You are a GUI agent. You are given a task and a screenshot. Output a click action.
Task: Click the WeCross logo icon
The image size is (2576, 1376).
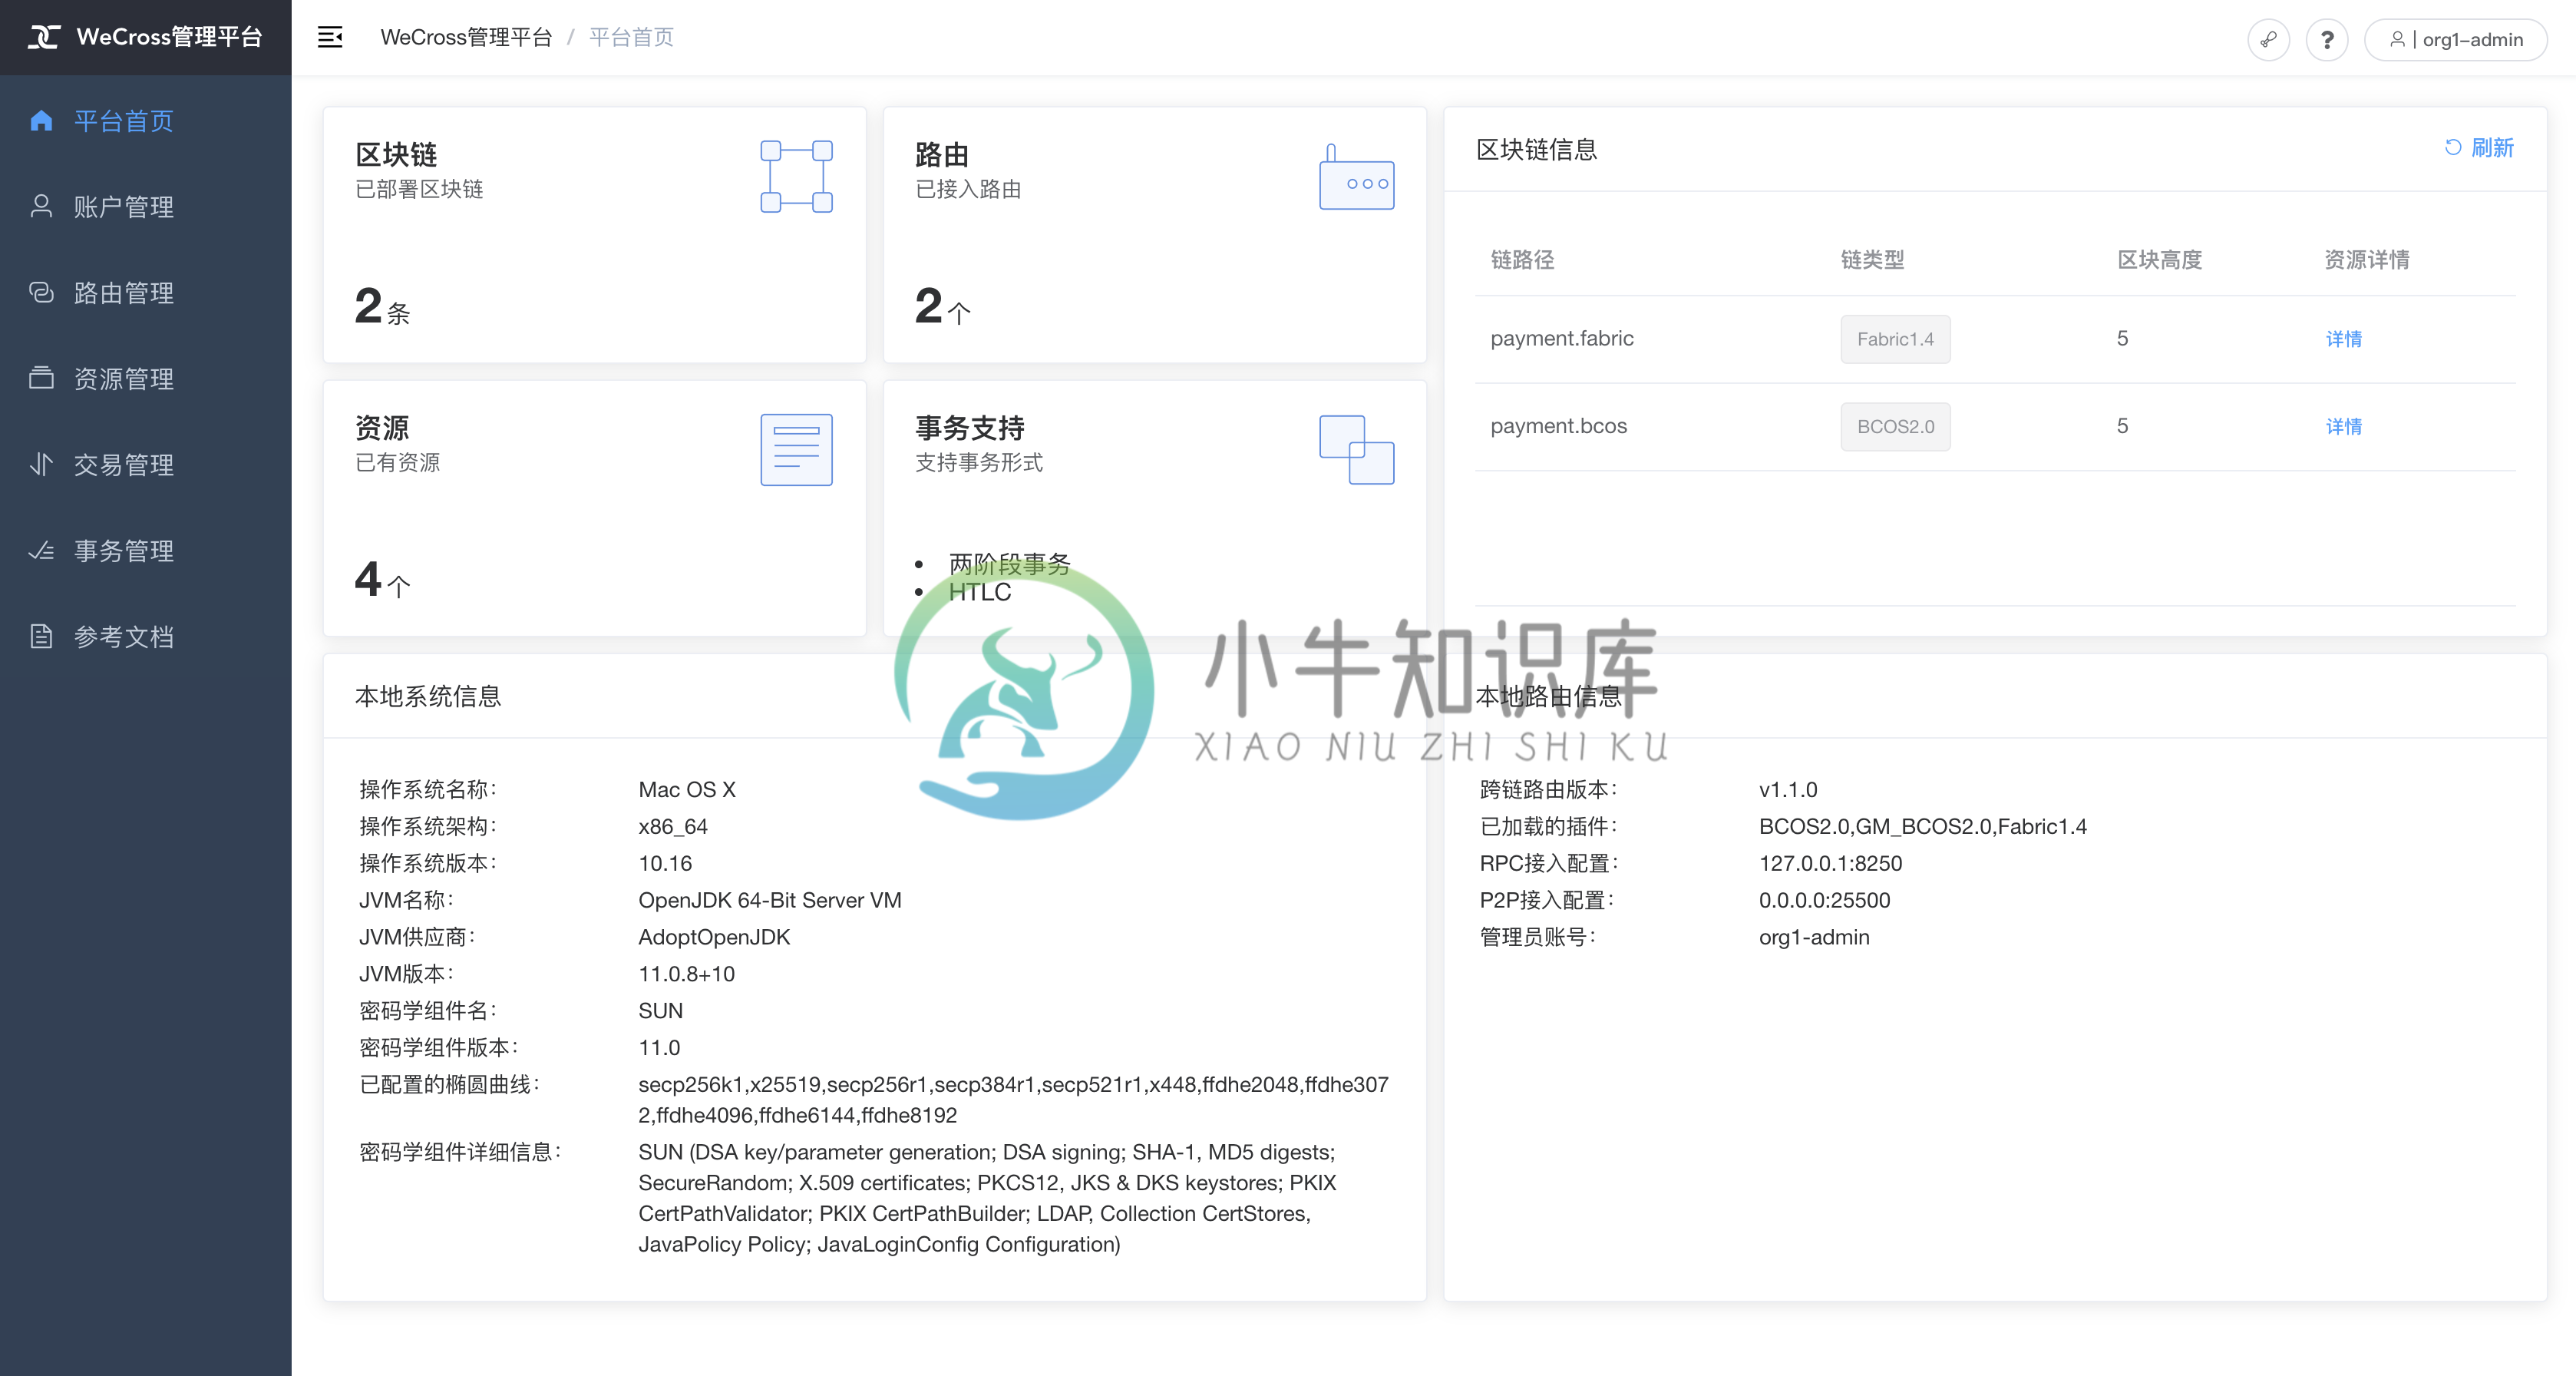[x=43, y=37]
